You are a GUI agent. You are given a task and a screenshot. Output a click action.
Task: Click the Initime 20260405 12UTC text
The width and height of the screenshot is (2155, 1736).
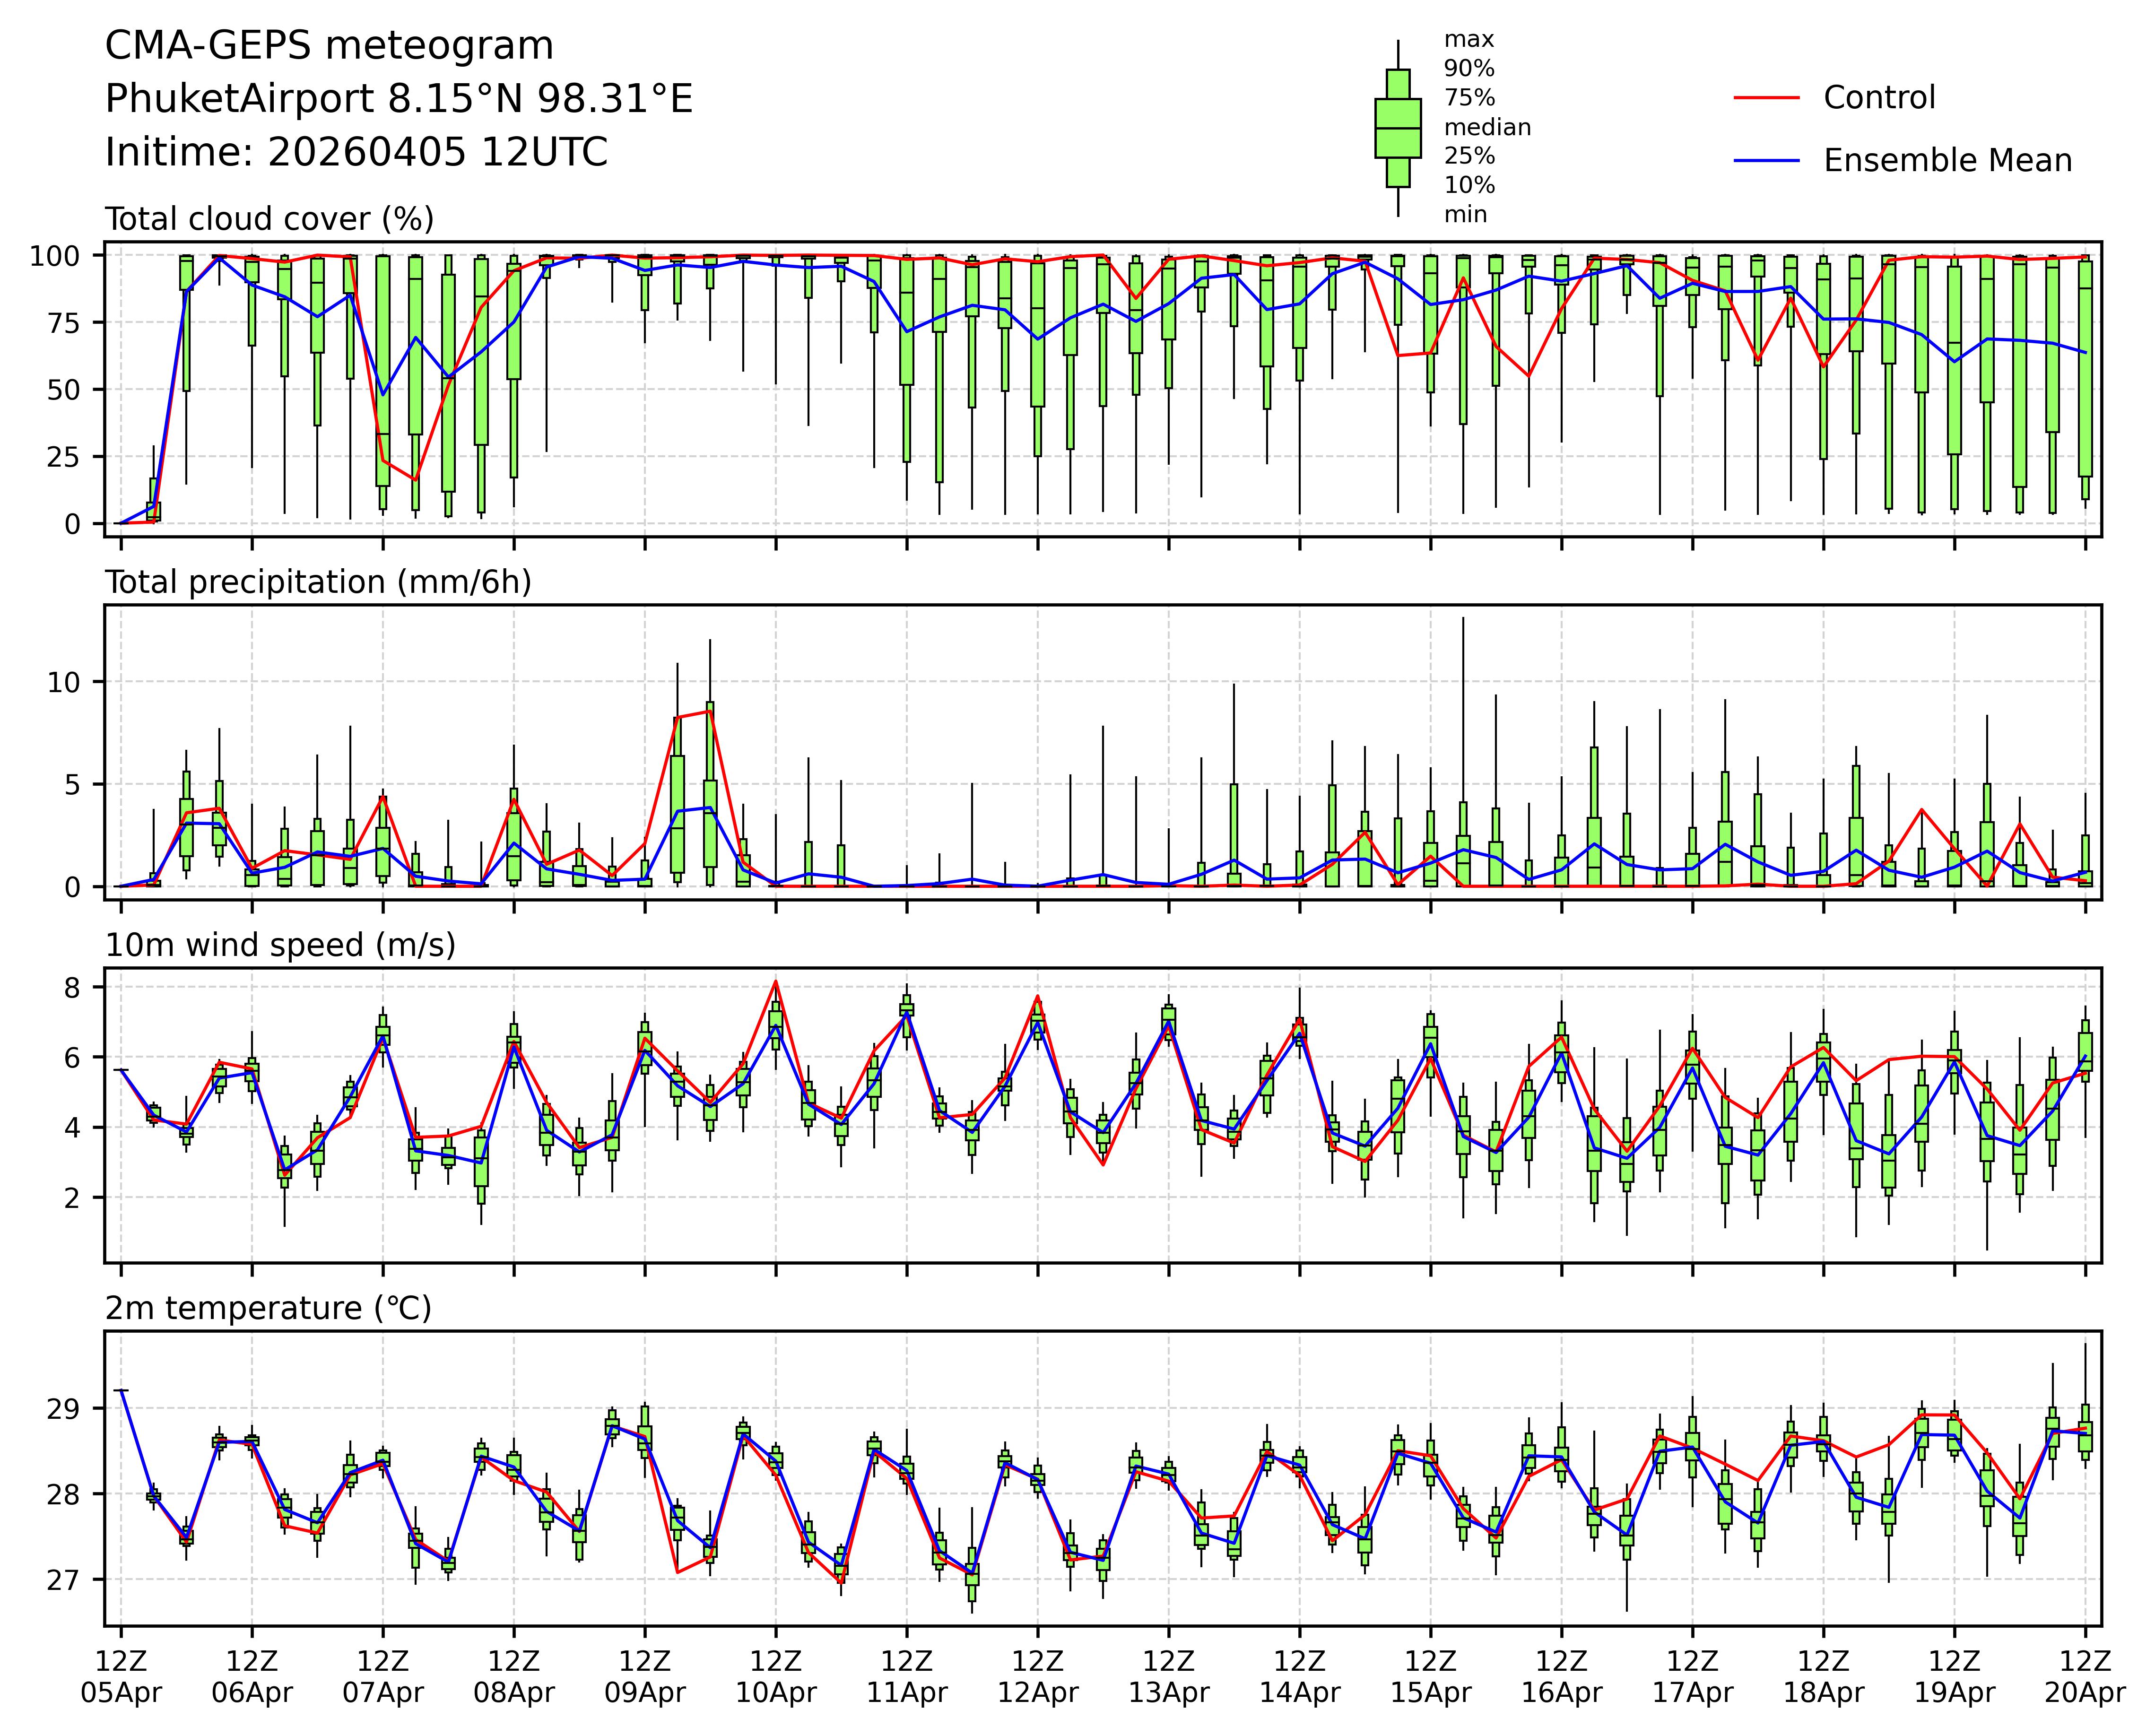point(356,153)
